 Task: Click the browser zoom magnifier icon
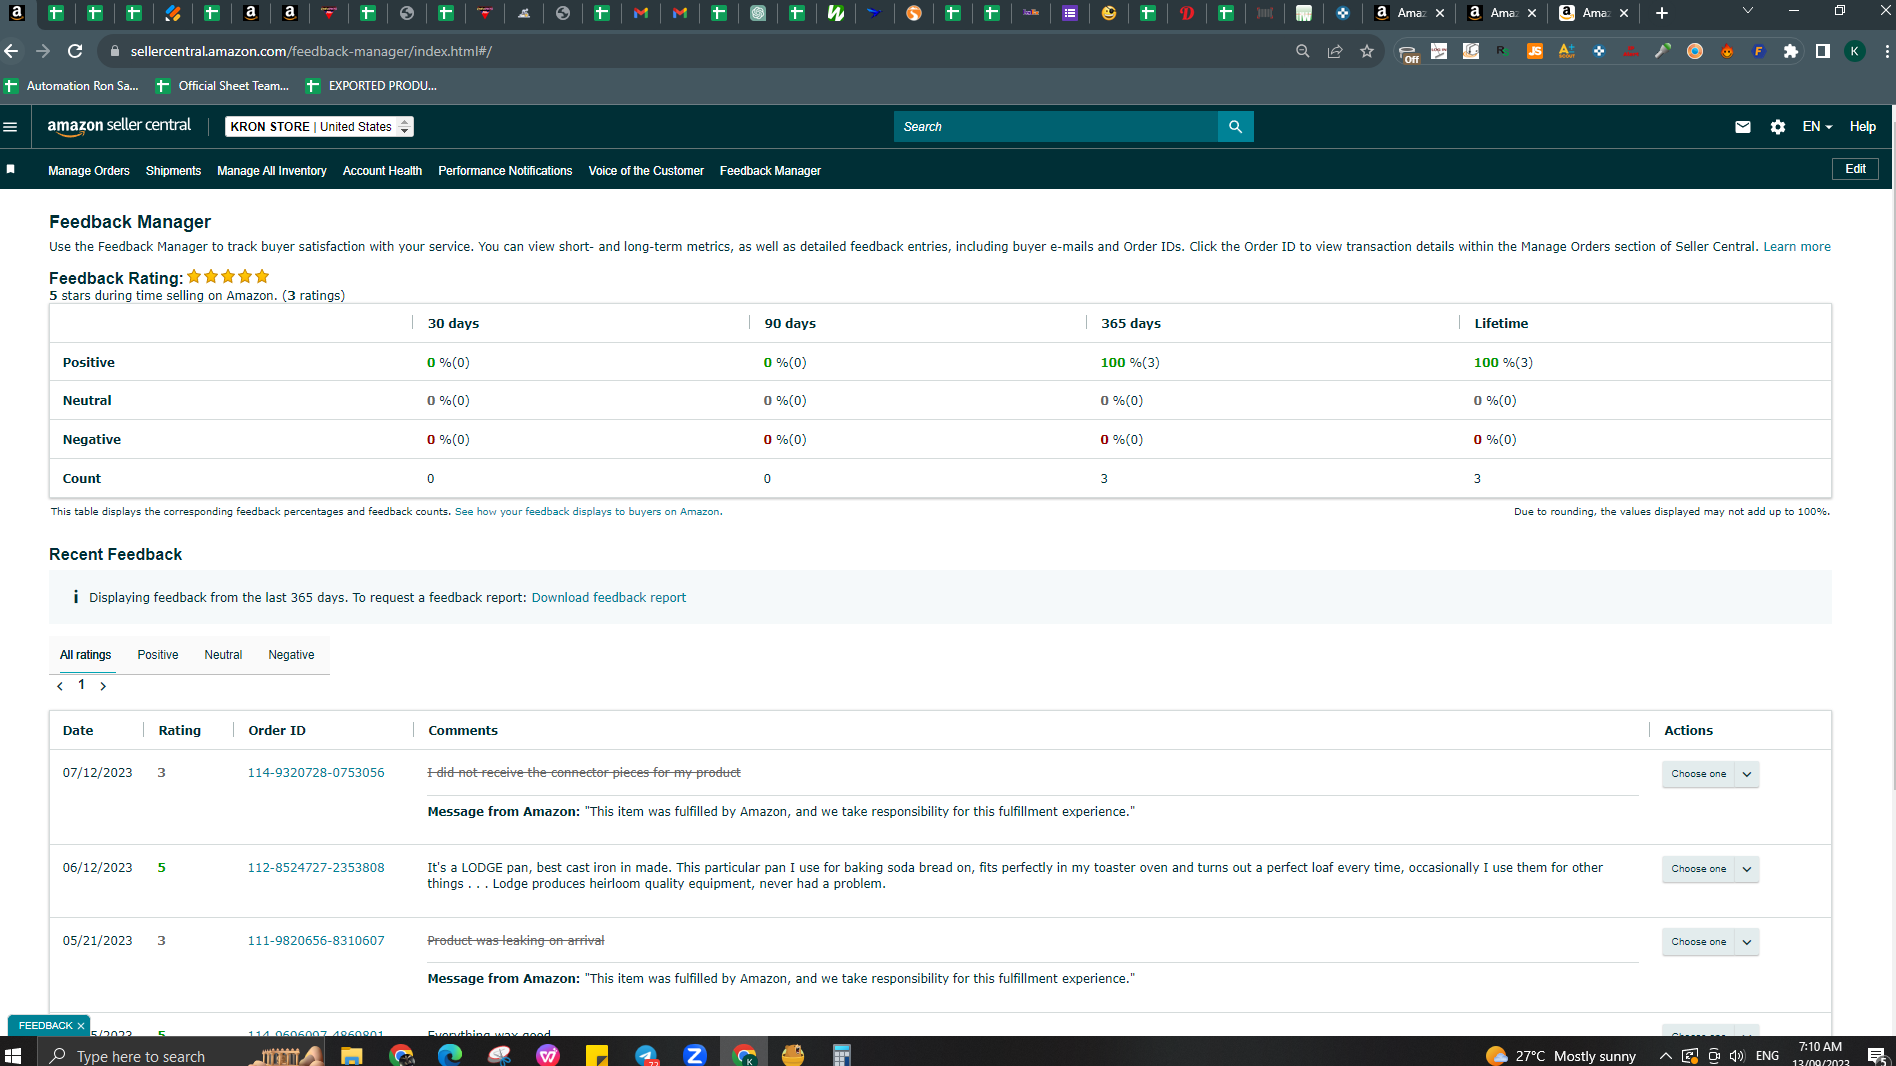[1302, 51]
